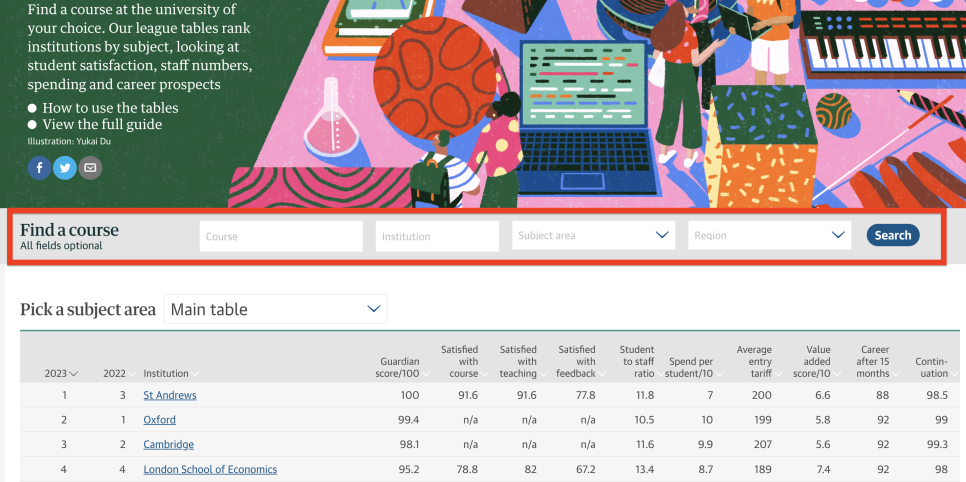Click the Institution input field
Image resolution: width=966 pixels, height=482 pixels.
437,236
